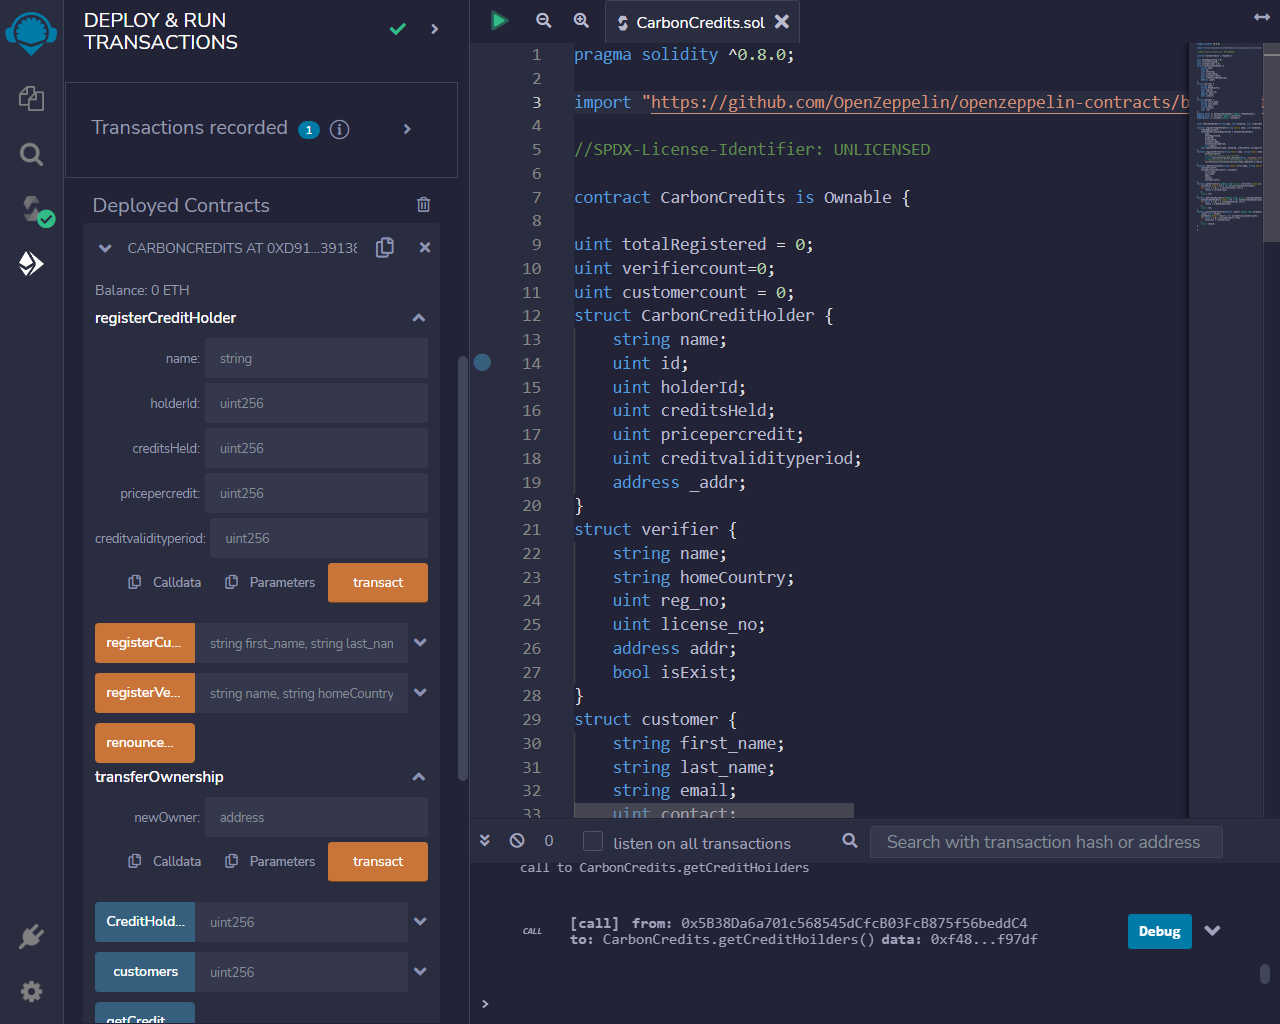
Task: Click the newOwner address input
Action: click(x=316, y=817)
